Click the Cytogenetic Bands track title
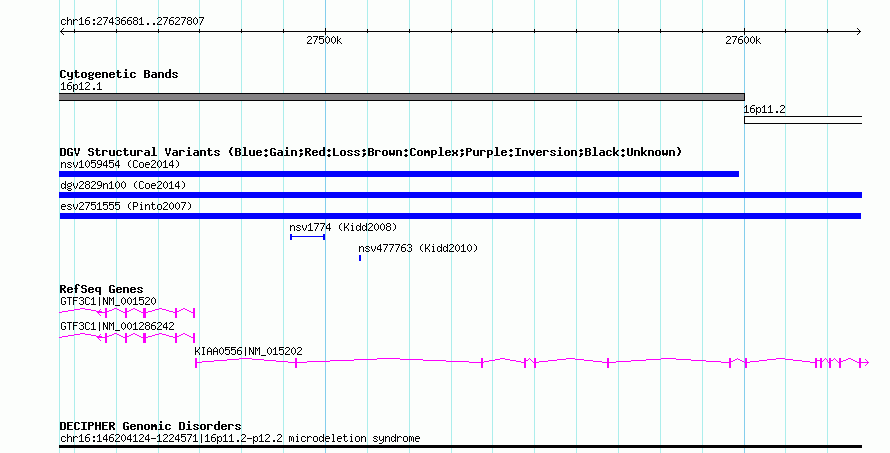The height and width of the screenshot is (453, 890). (x=119, y=74)
